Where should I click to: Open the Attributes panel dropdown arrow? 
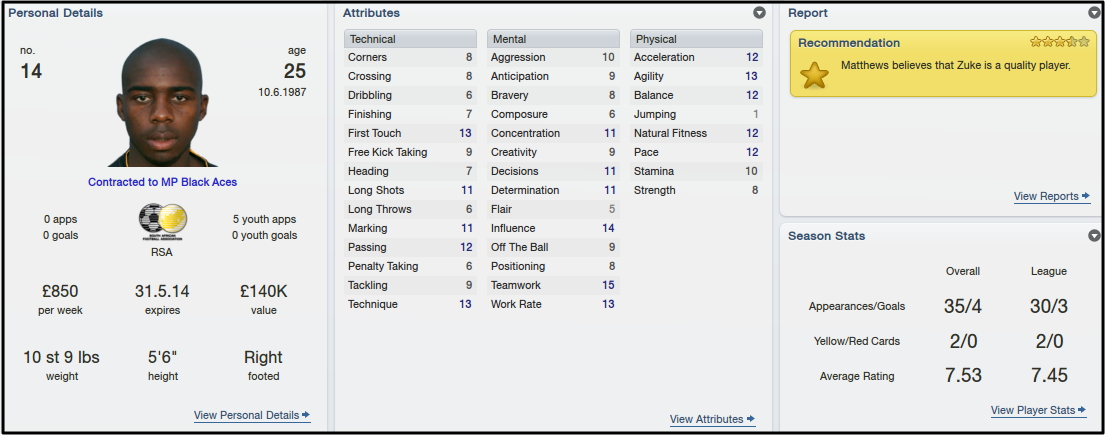(x=759, y=13)
